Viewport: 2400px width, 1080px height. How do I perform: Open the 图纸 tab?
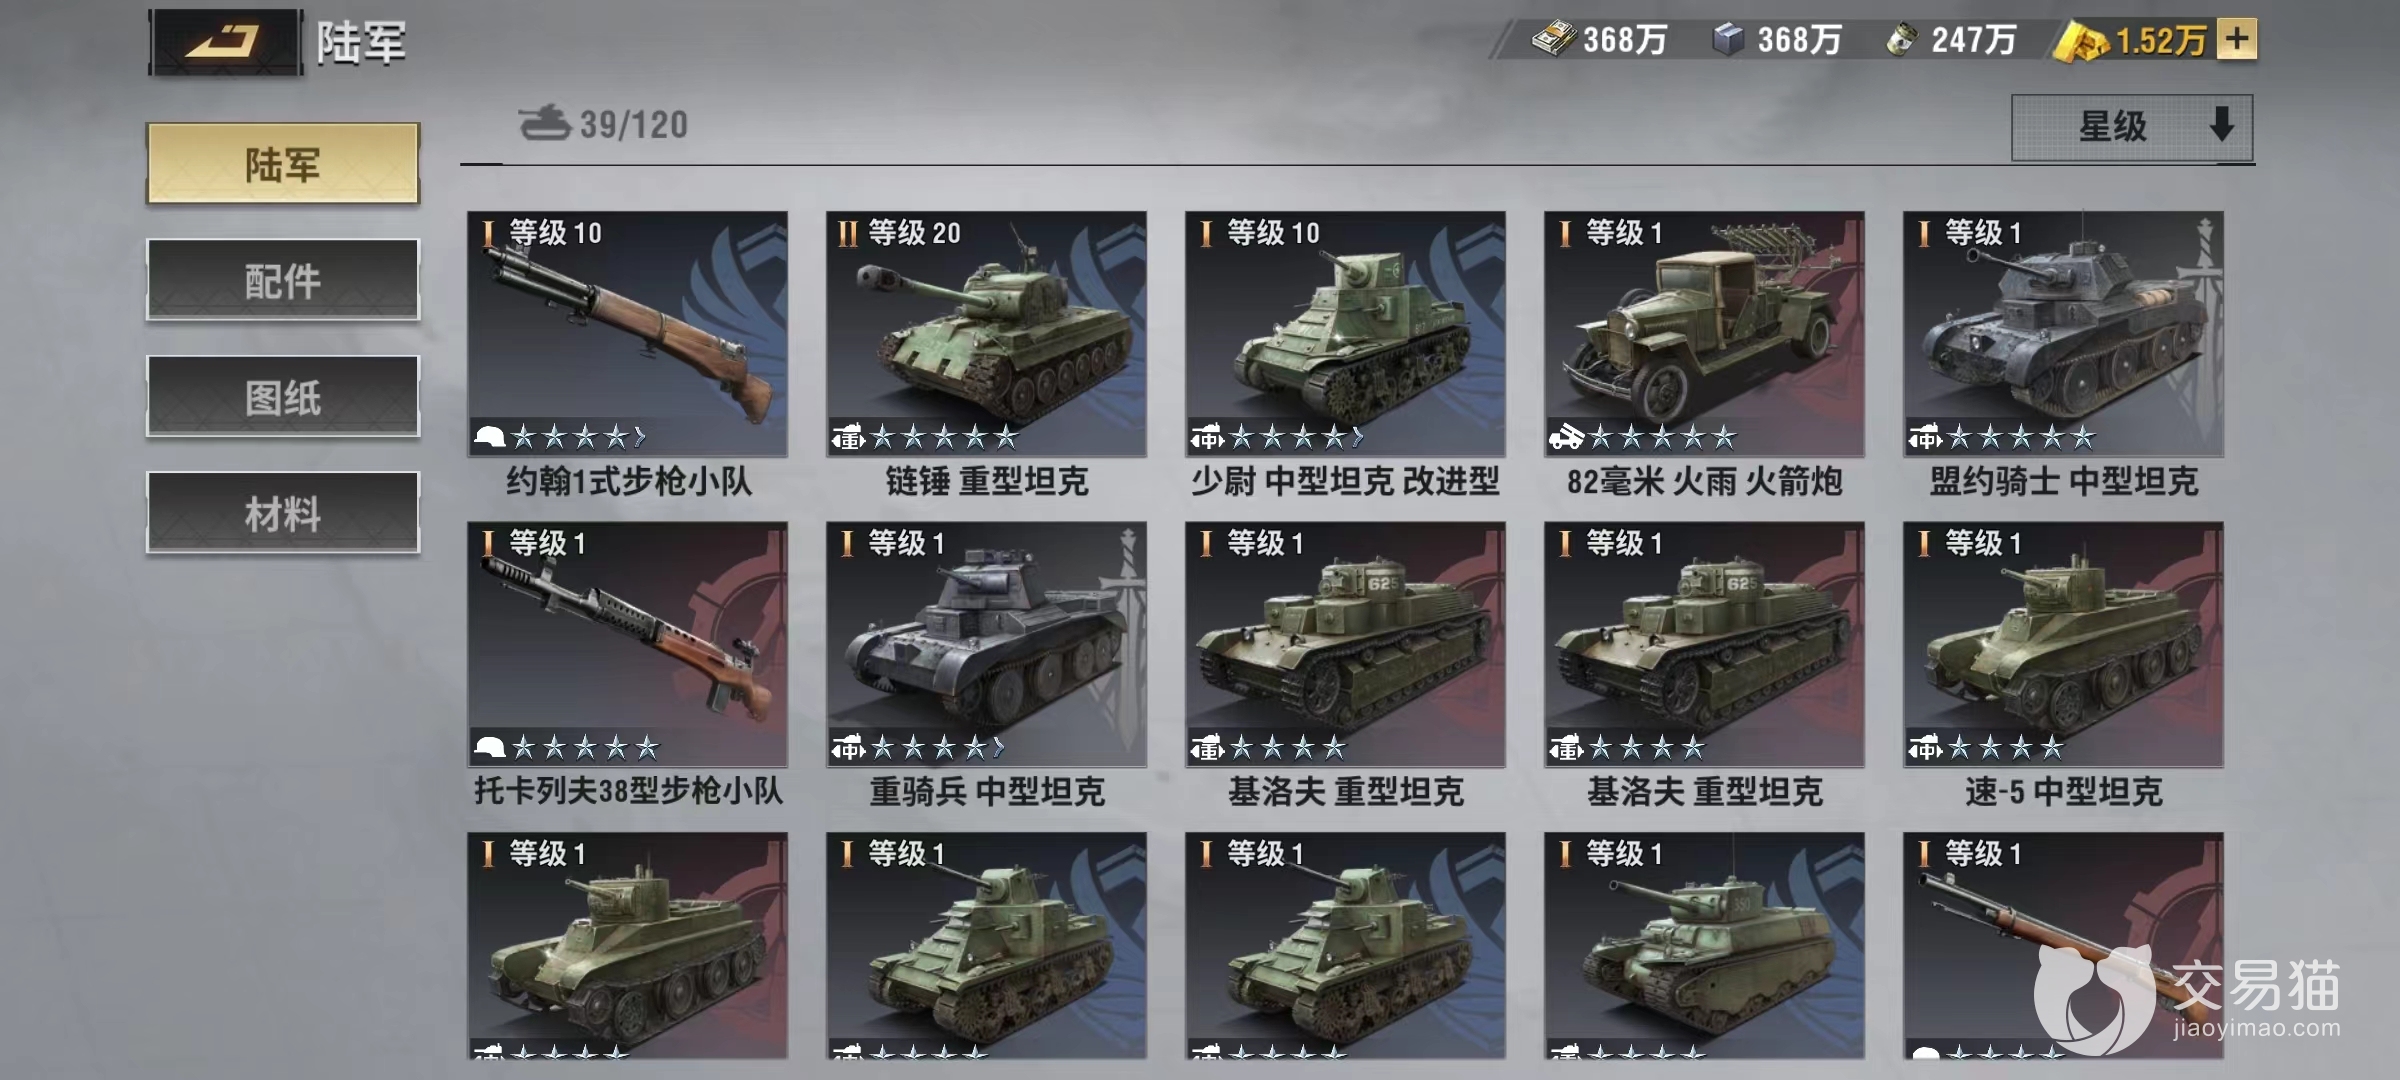[283, 396]
